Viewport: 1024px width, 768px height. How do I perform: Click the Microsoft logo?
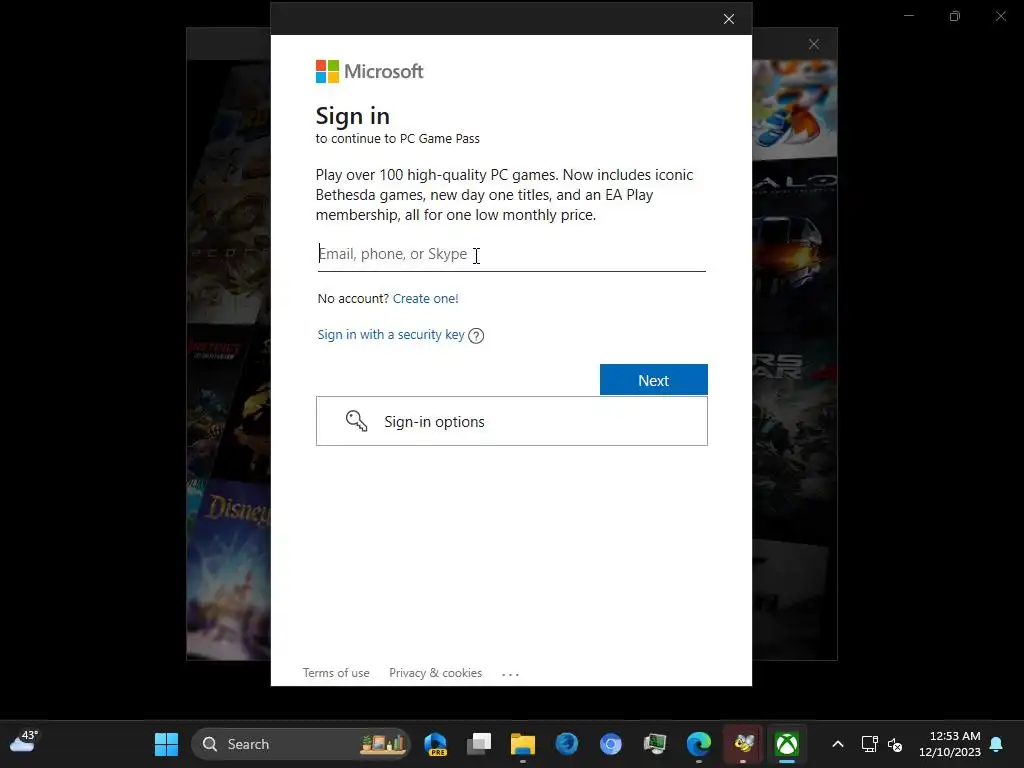coord(370,71)
